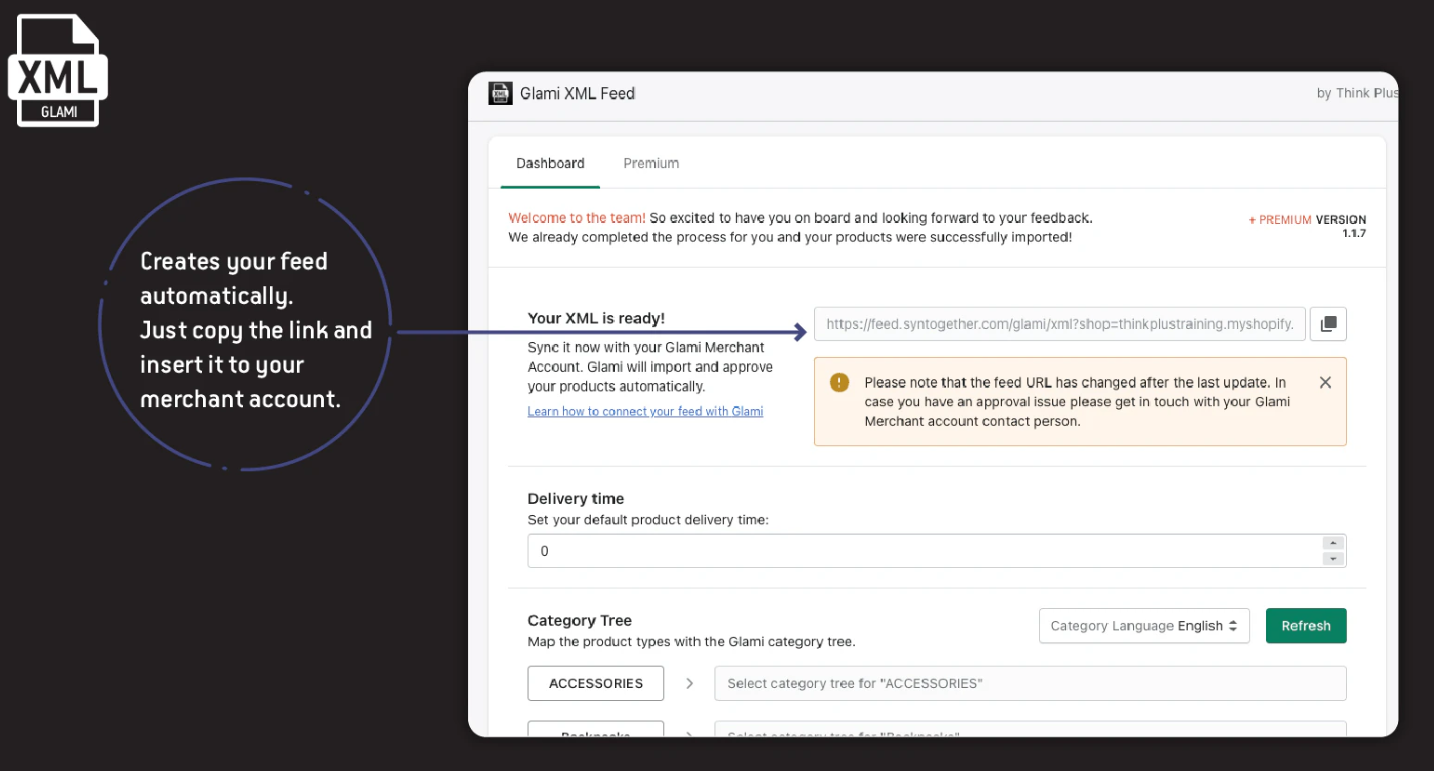Decrease delivery time with the down arrow
The height and width of the screenshot is (771, 1434).
click(1333, 559)
